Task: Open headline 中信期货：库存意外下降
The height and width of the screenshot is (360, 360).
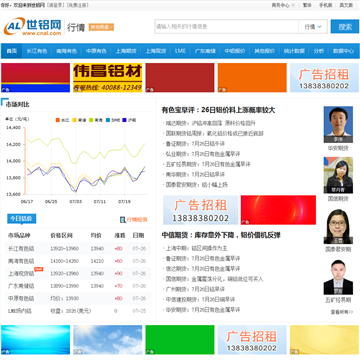Action: pyautogui.click(x=221, y=235)
